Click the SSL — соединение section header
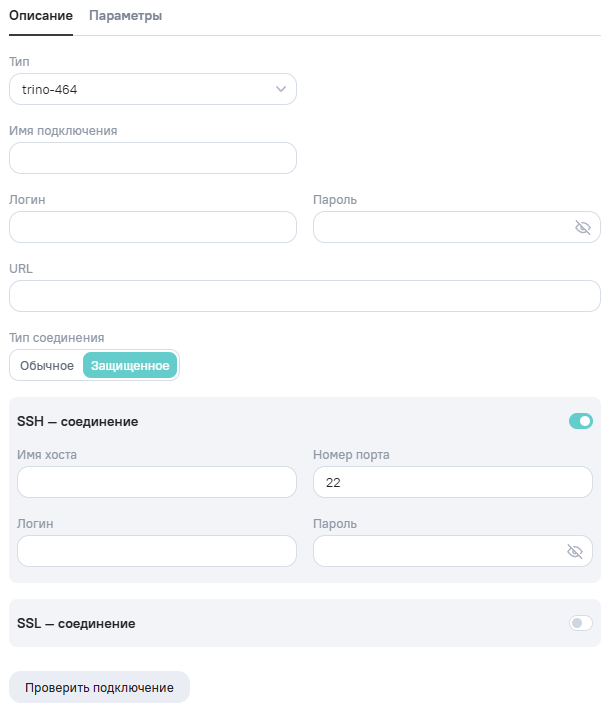 click(76, 623)
